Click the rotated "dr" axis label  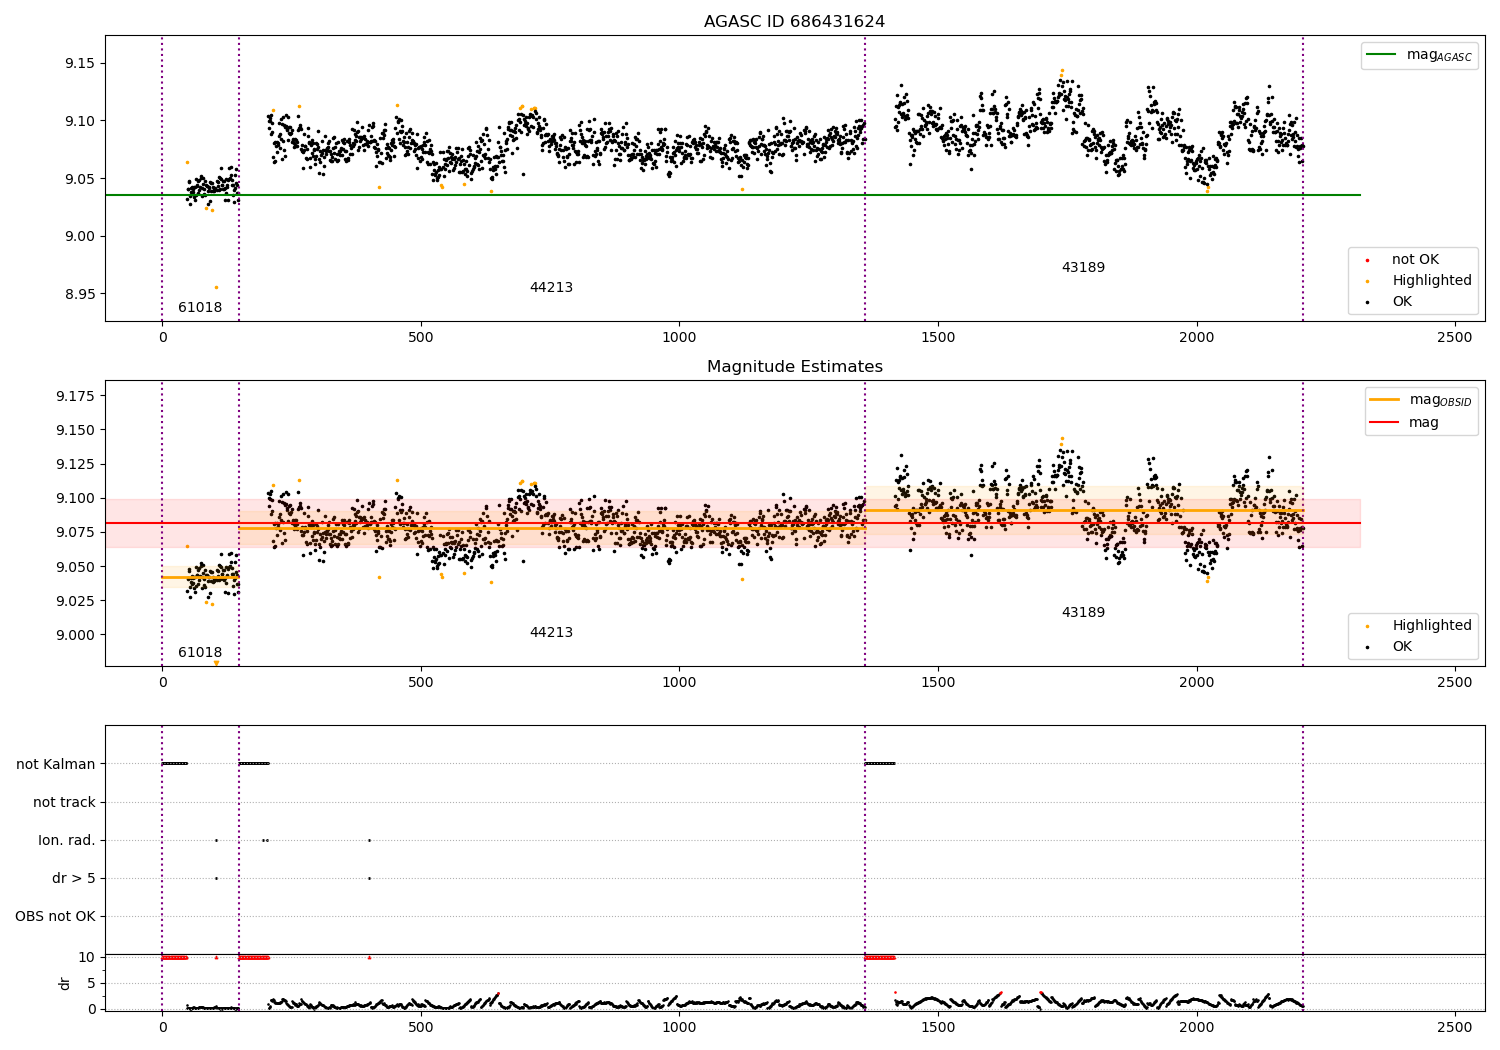click(x=65, y=983)
